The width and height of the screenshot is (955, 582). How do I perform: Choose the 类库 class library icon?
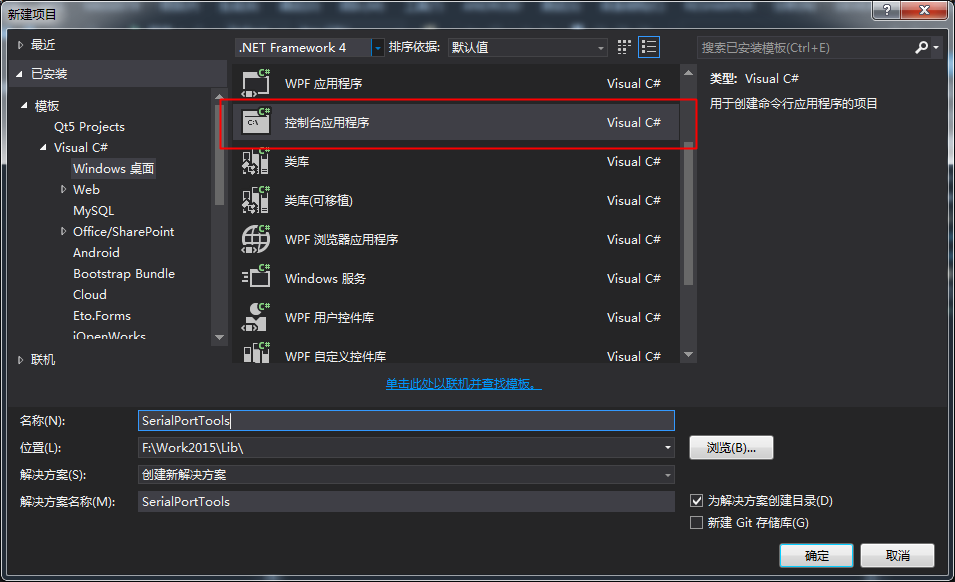coord(256,161)
